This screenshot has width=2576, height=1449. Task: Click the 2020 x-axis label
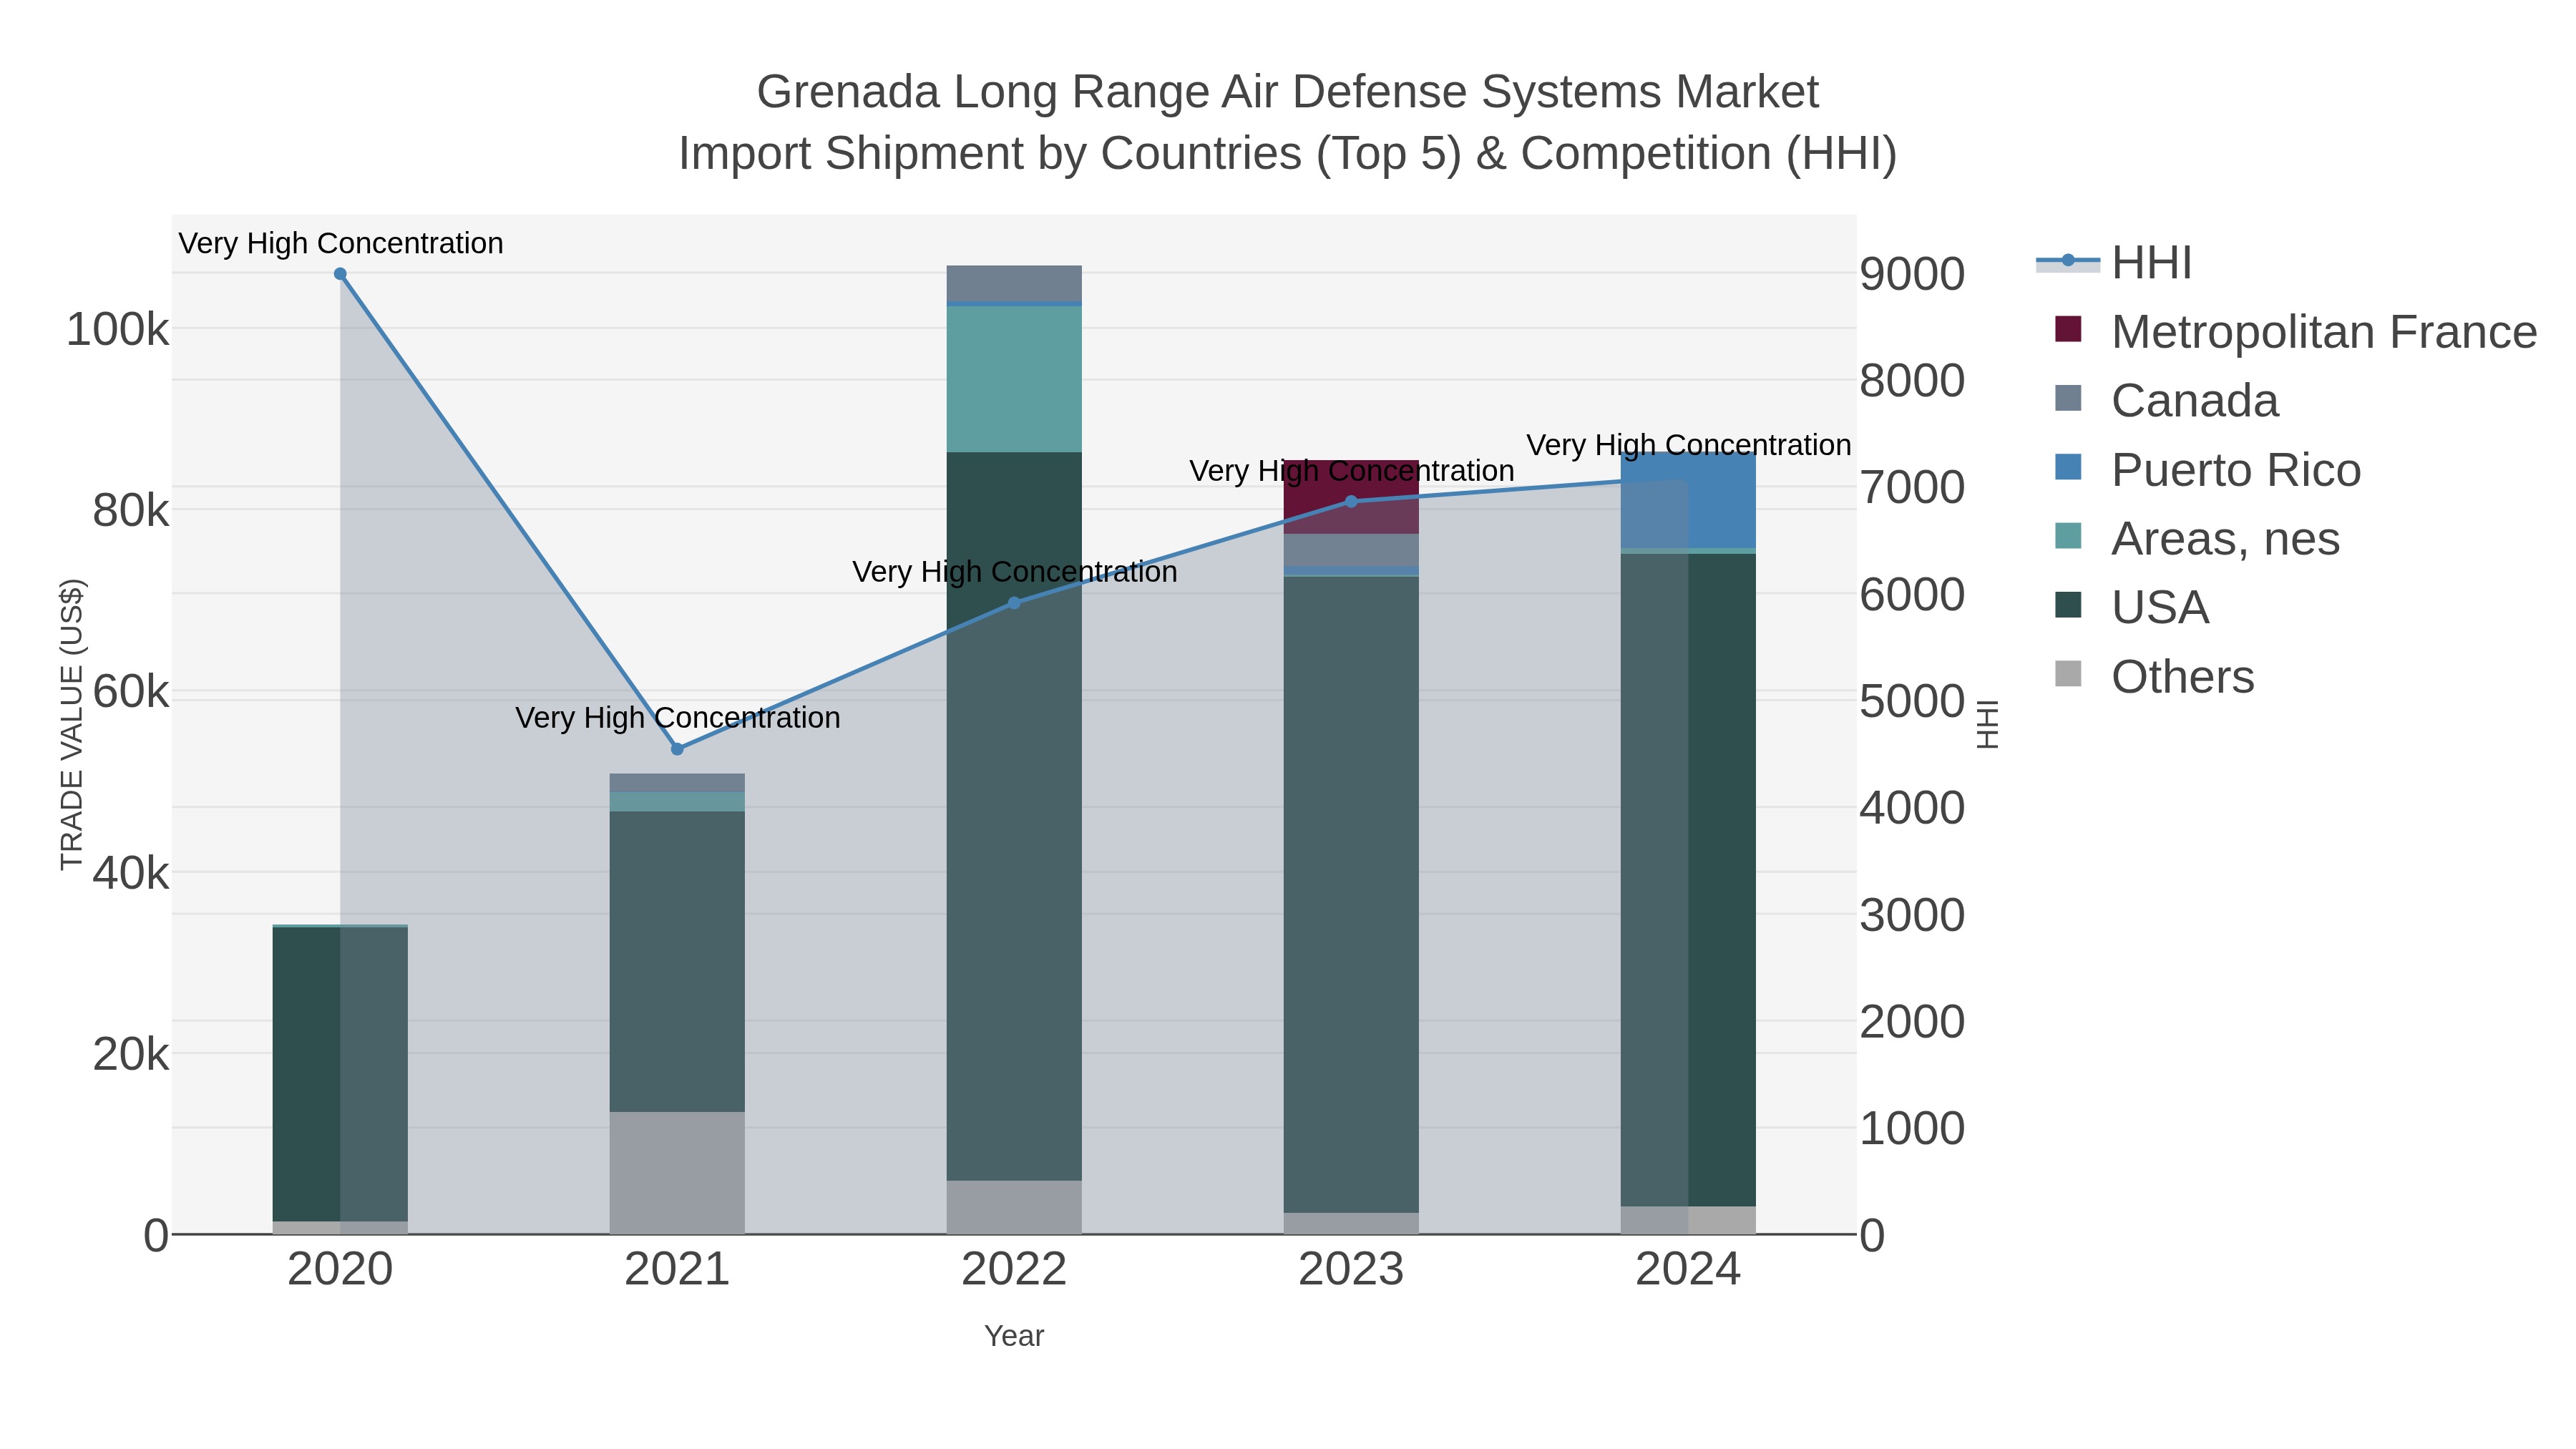tap(340, 1270)
